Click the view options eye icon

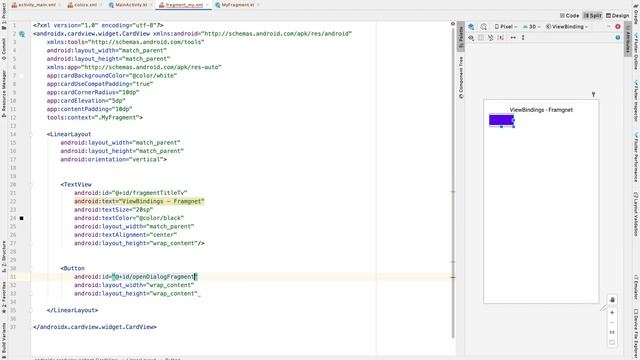(x=471, y=38)
